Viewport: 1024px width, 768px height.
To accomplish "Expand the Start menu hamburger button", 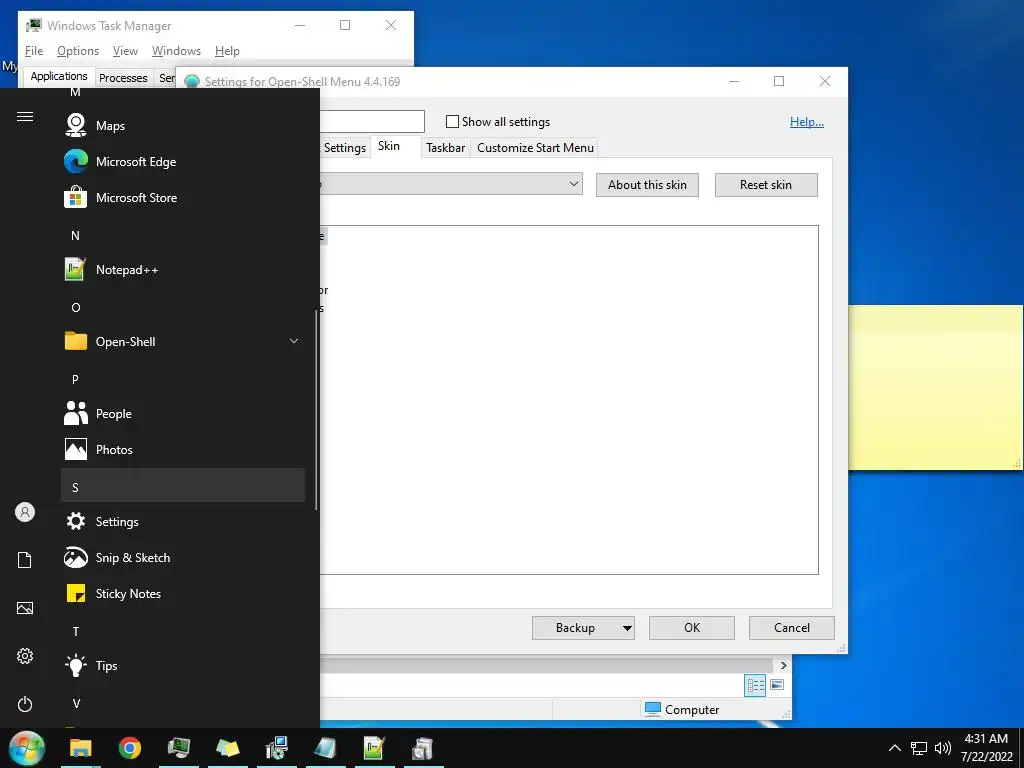I will click(25, 116).
